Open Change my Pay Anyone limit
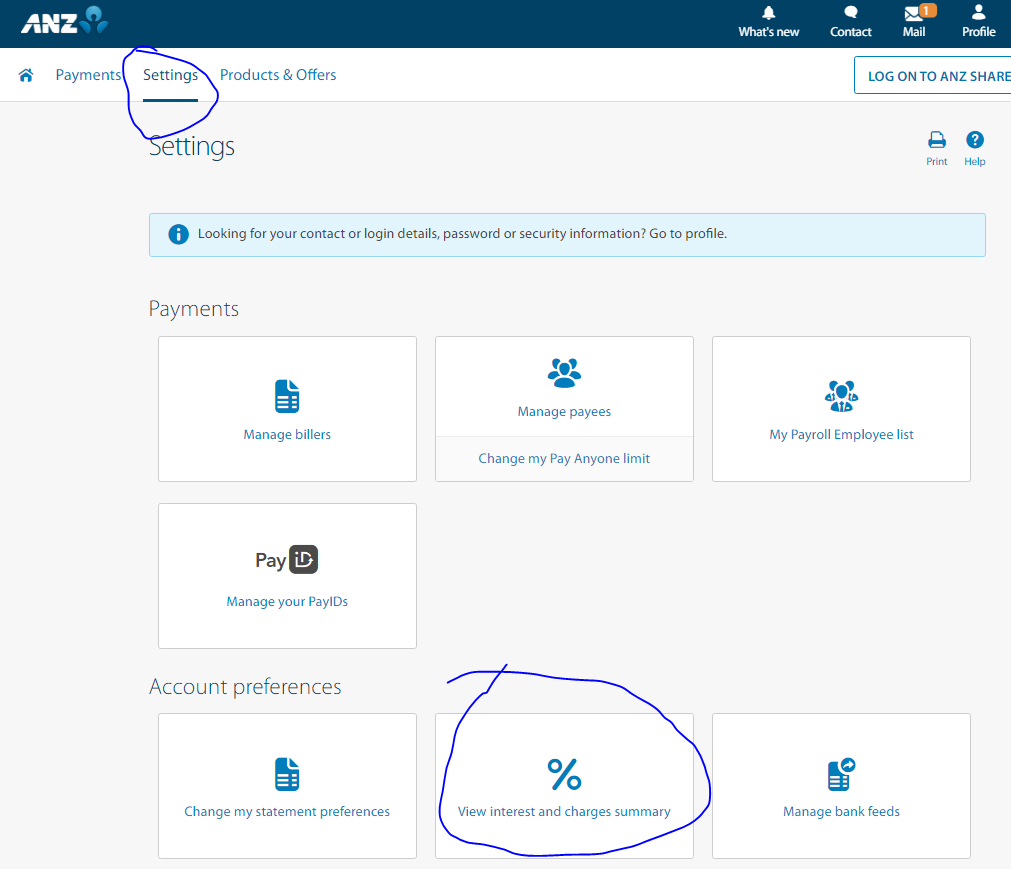This screenshot has width=1011, height=869. [564, 458]
